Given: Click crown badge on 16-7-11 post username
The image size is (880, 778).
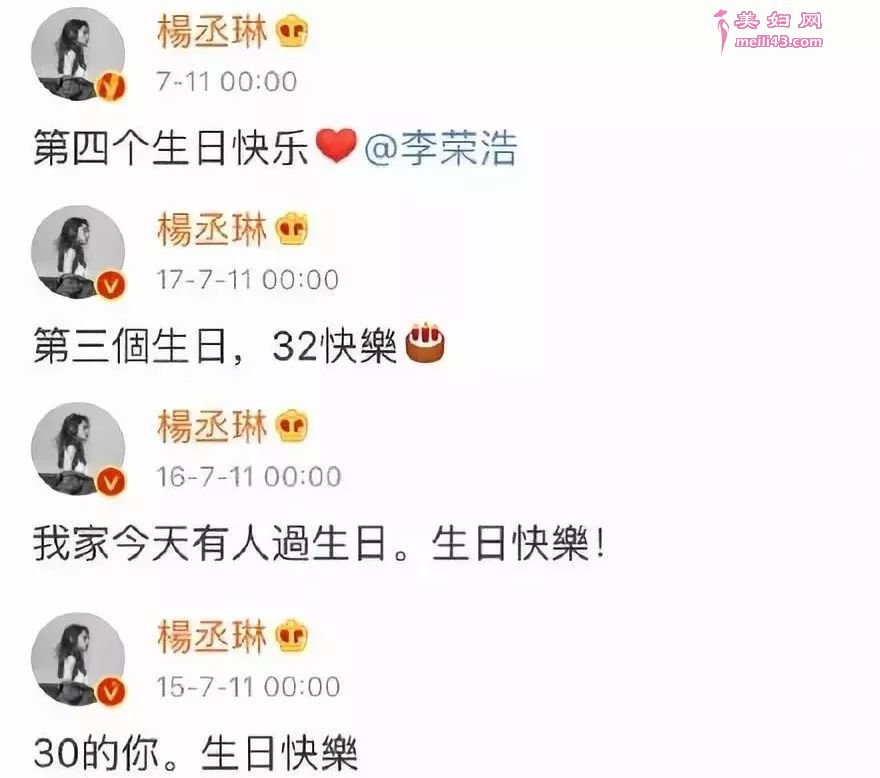Looking at the screenshot, I should [292, 425].
